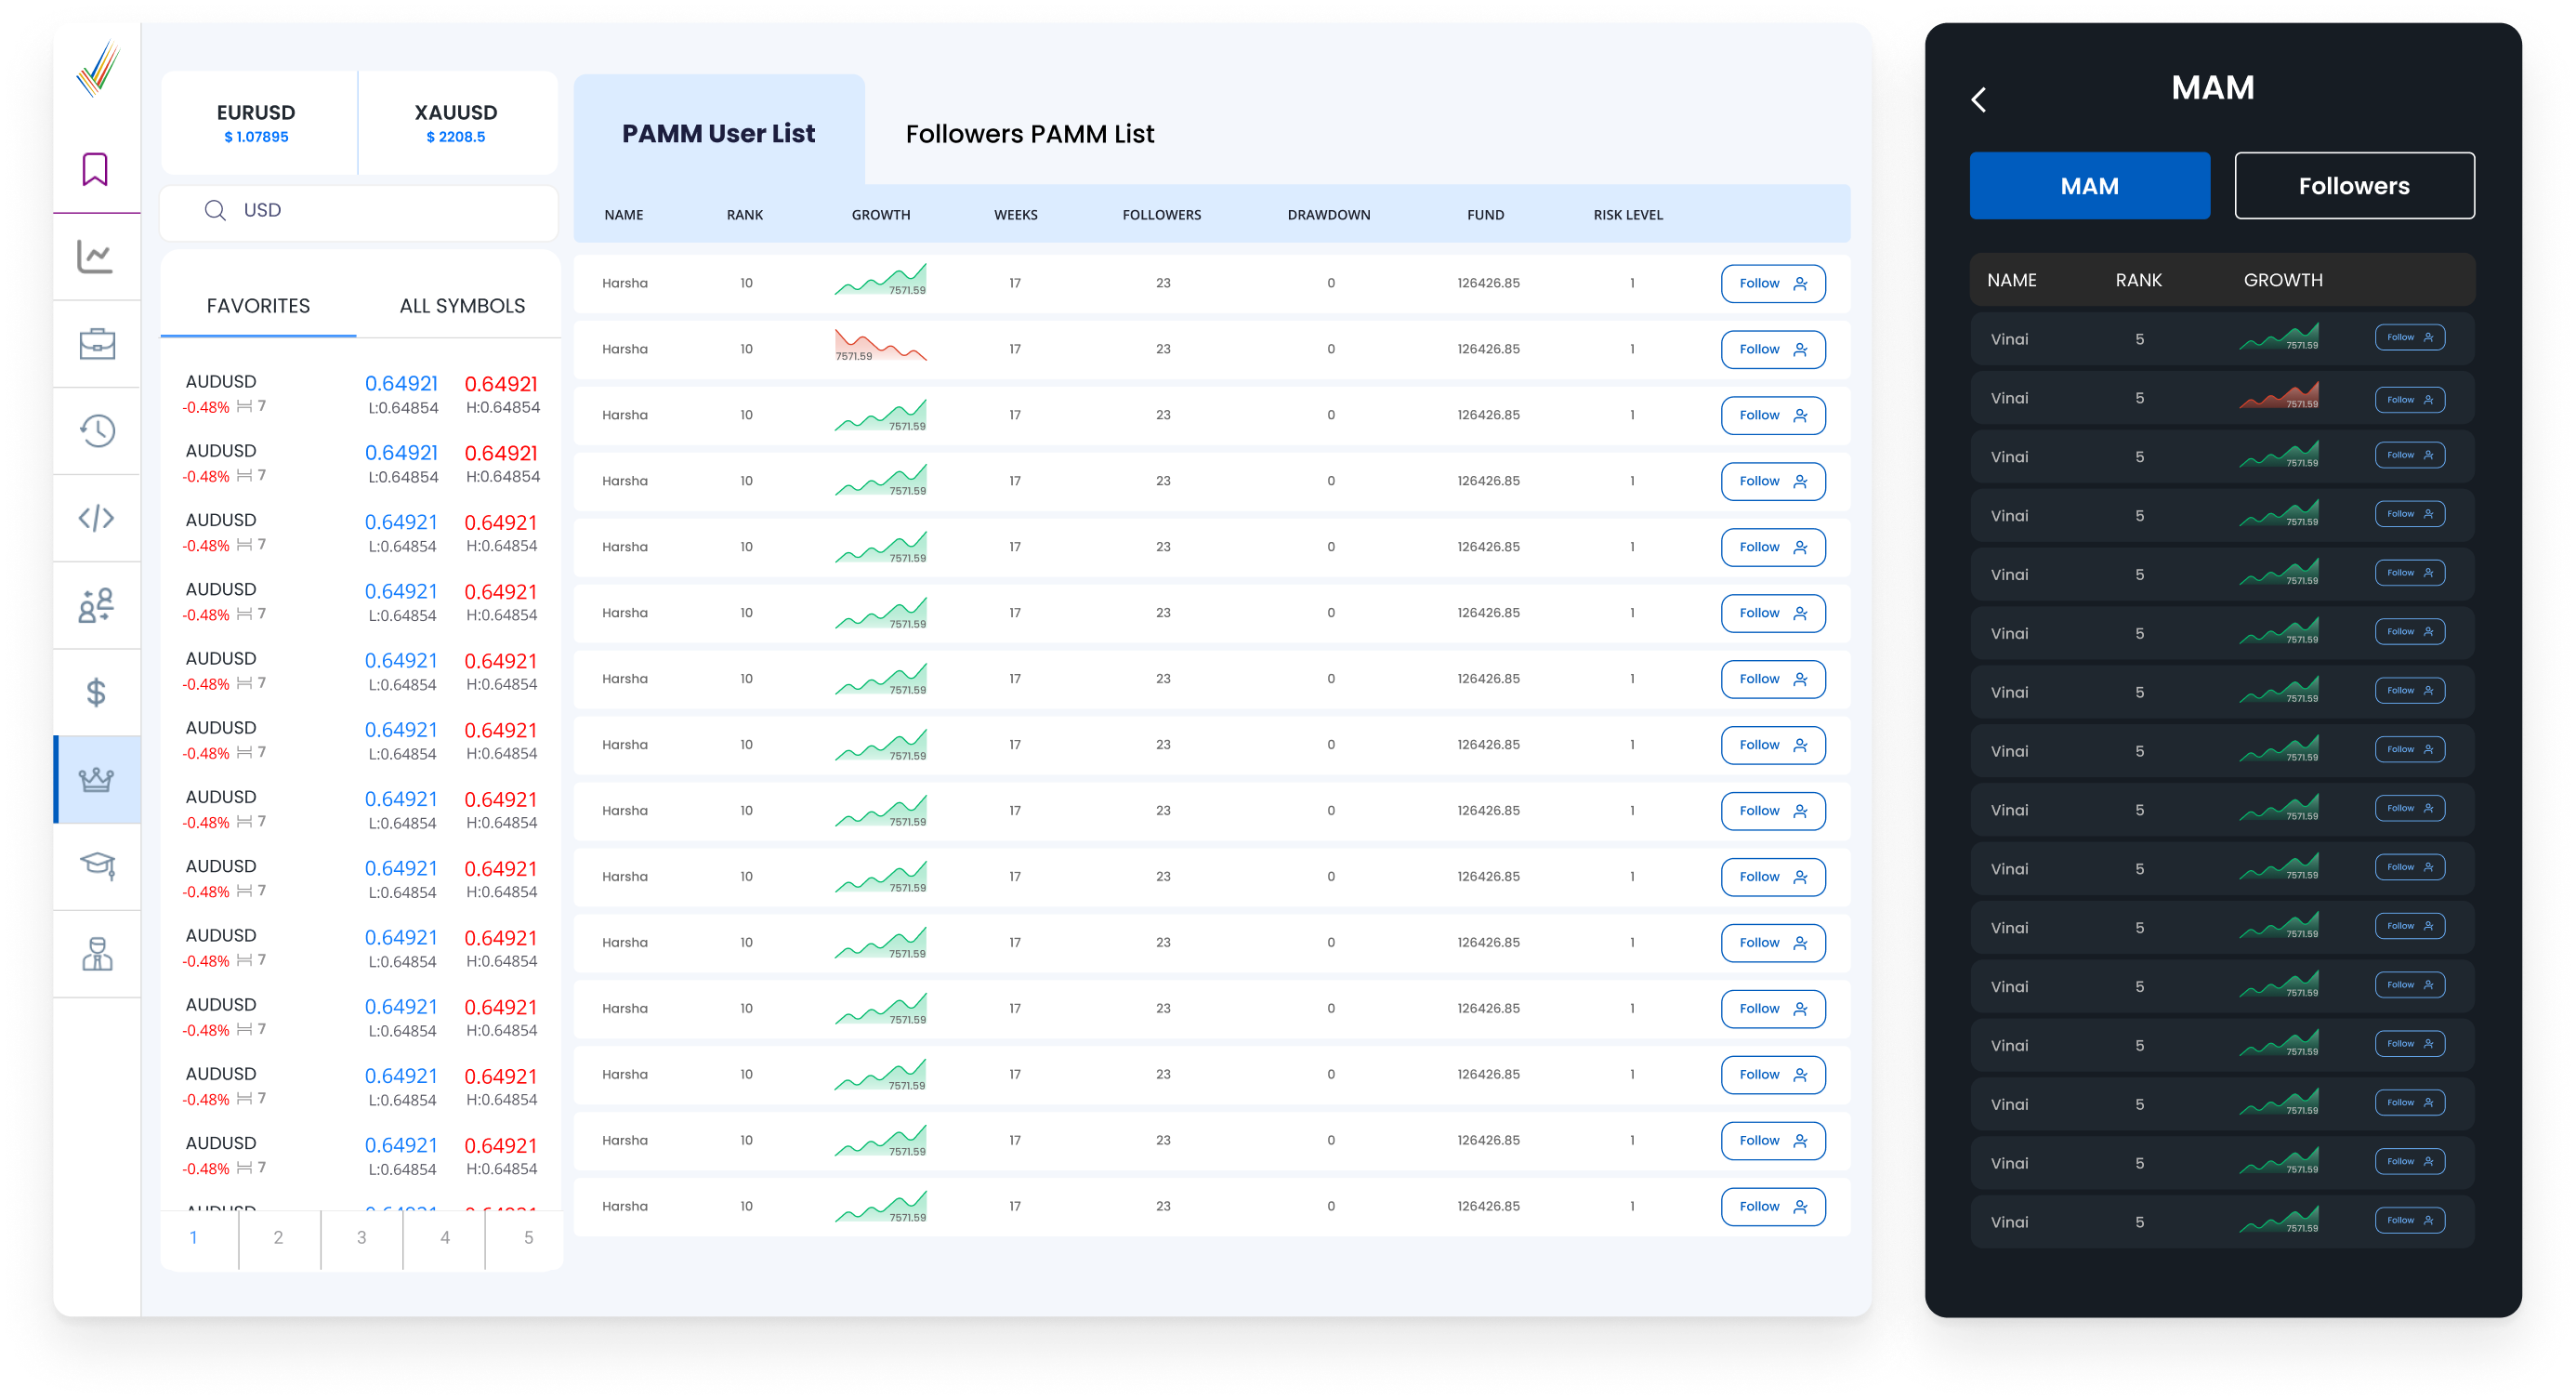2576x1400 pixels.
Task: Select the EURUSD ticker card
Action: 258,122
